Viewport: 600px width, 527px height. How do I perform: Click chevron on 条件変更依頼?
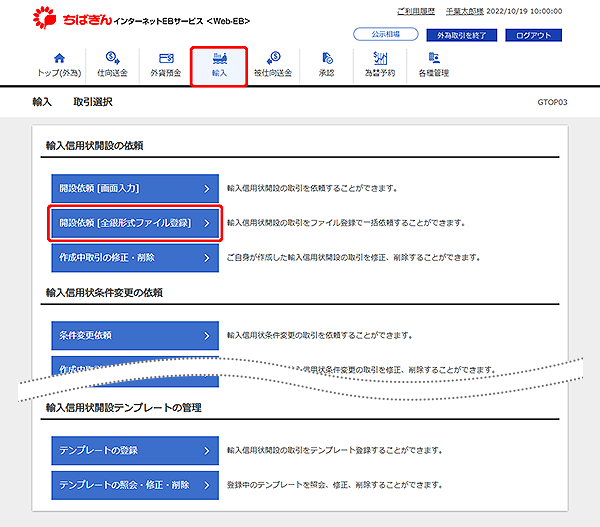coord(207,336)
